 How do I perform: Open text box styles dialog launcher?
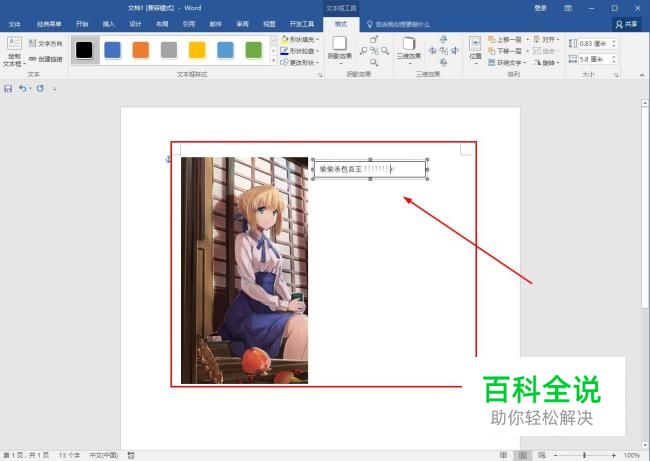click(x=320, y=75)
